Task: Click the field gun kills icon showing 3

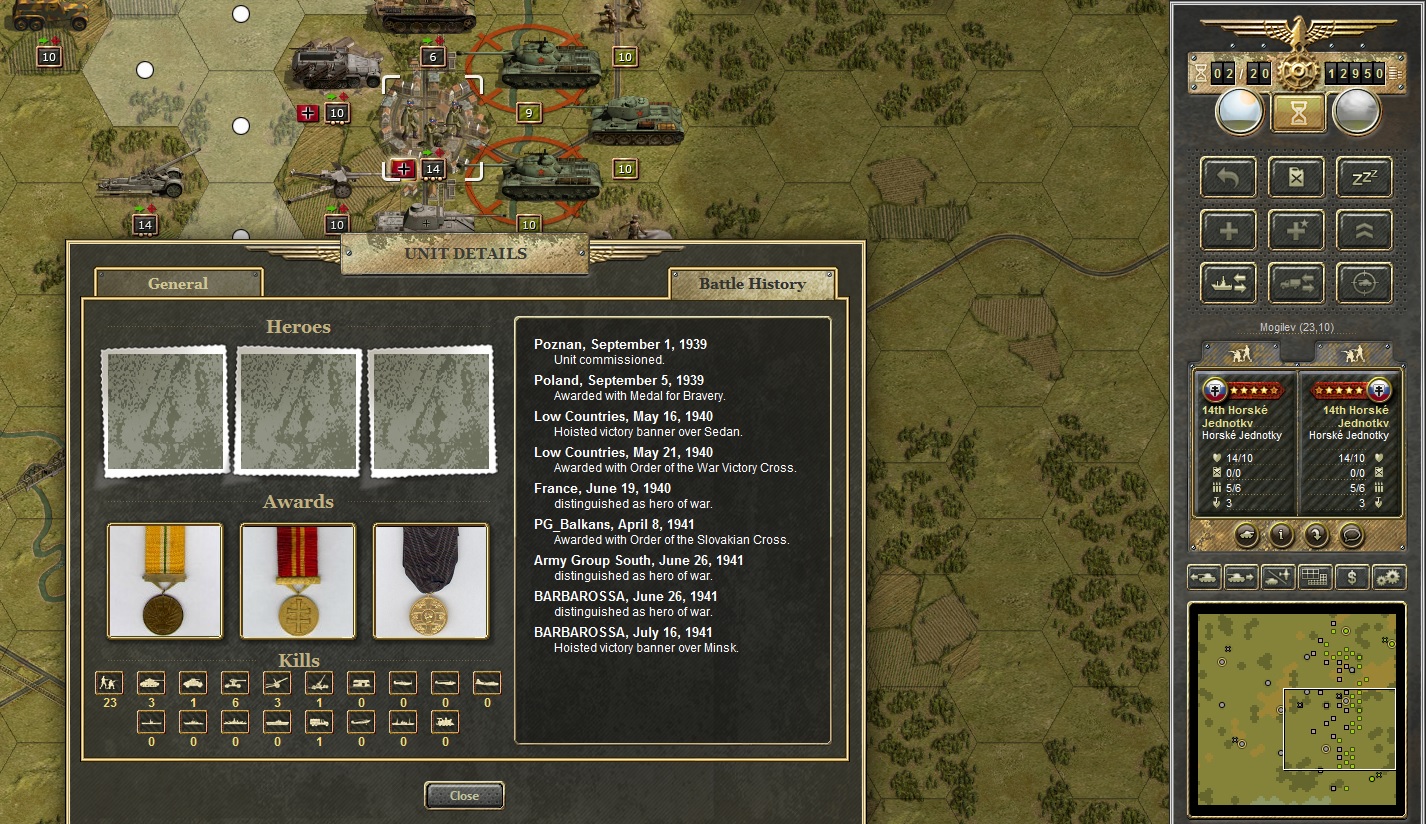Action: (x=277, y=683)
